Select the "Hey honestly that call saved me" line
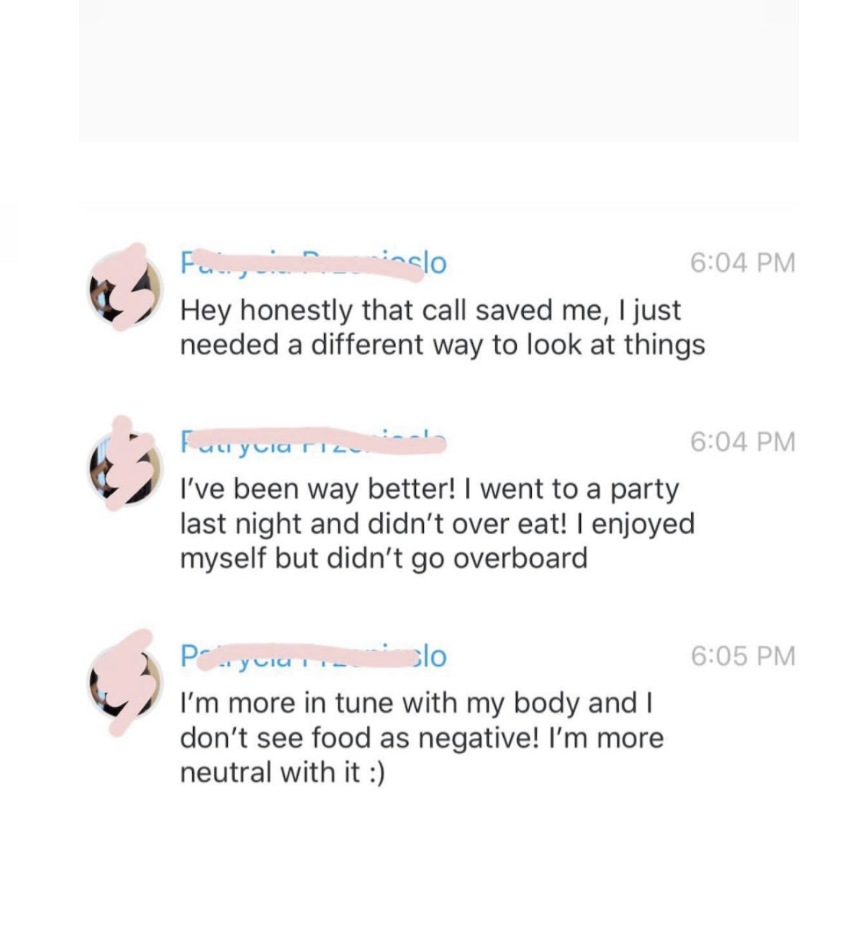 coord(430,310)
